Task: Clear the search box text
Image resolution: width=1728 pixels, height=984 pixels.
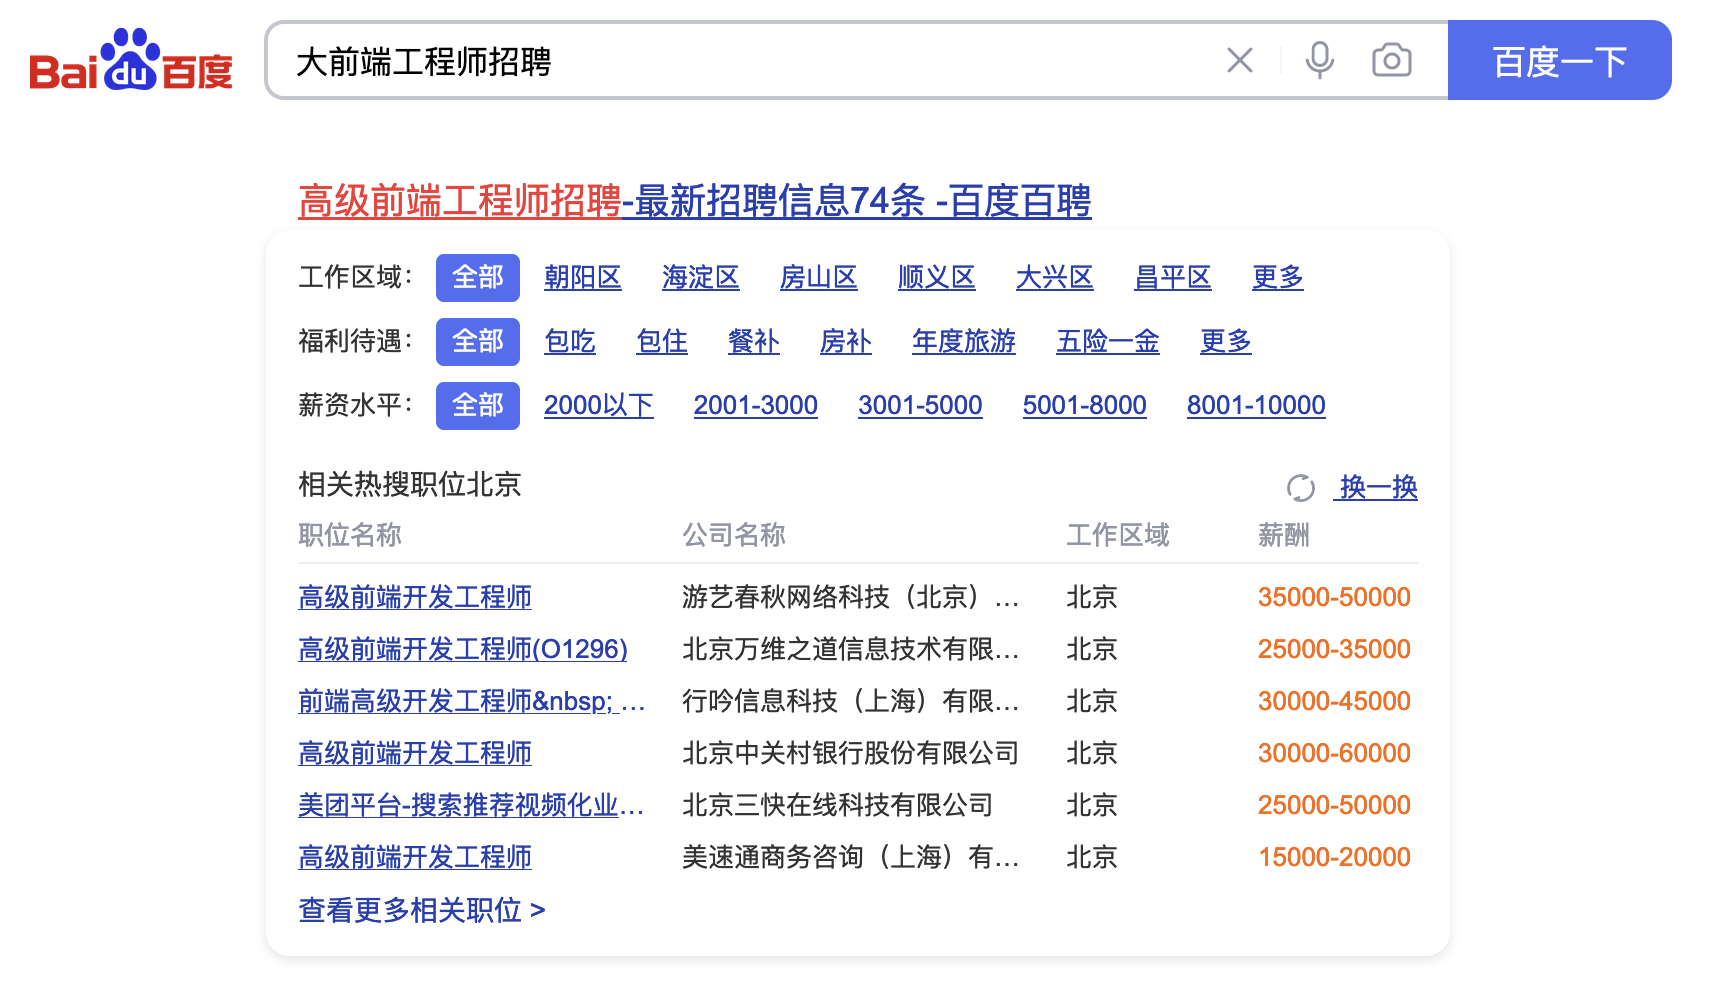Action: [1239, 61]
